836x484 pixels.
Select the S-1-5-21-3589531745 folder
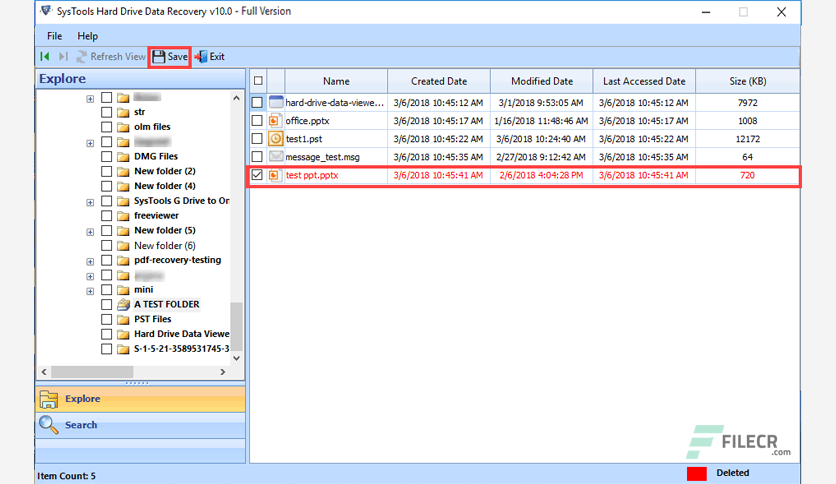click(181, 349)
